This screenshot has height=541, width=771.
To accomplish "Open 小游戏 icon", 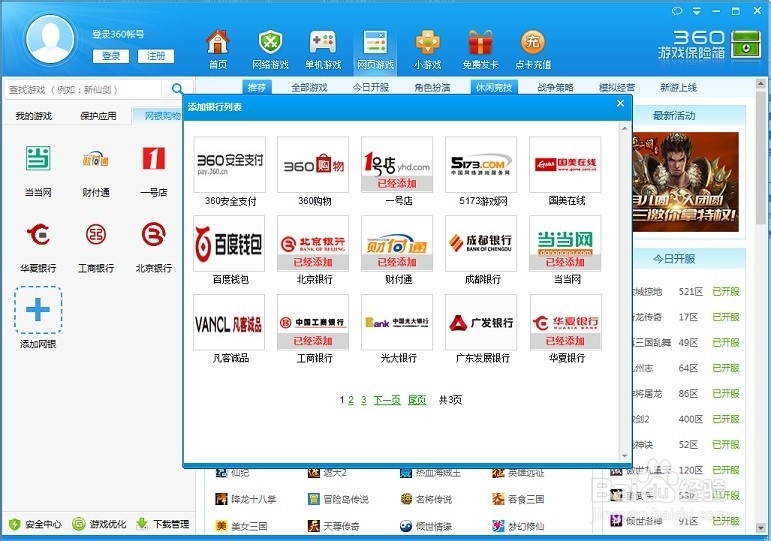I will tap(428, 49).
